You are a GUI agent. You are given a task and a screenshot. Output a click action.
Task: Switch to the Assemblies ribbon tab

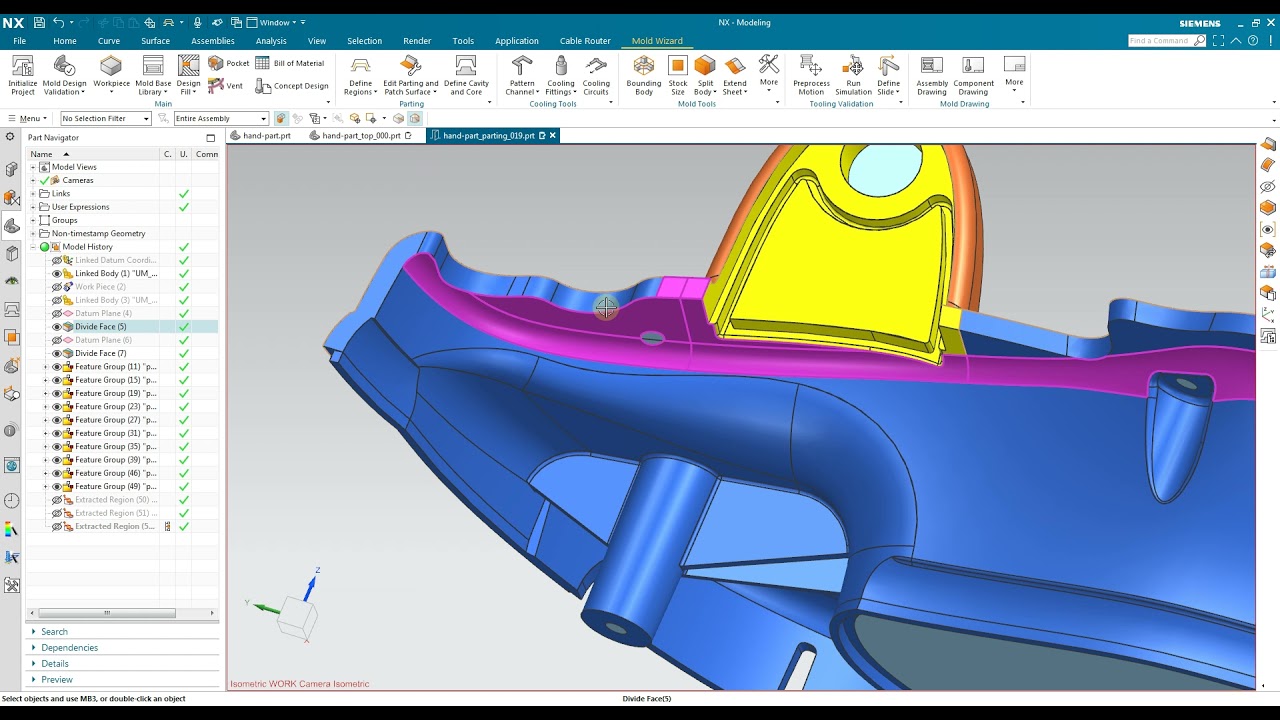click(x=213, y=41)
